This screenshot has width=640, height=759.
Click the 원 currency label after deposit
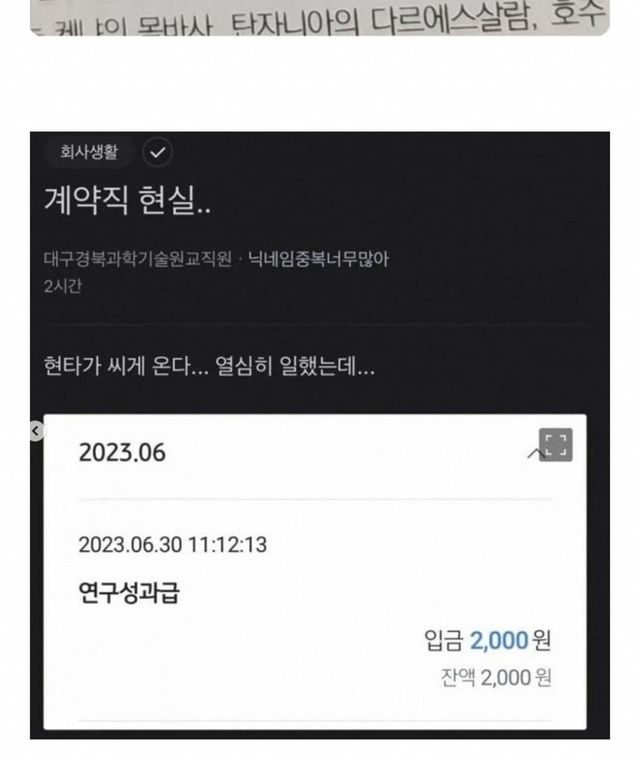(542, 640)
